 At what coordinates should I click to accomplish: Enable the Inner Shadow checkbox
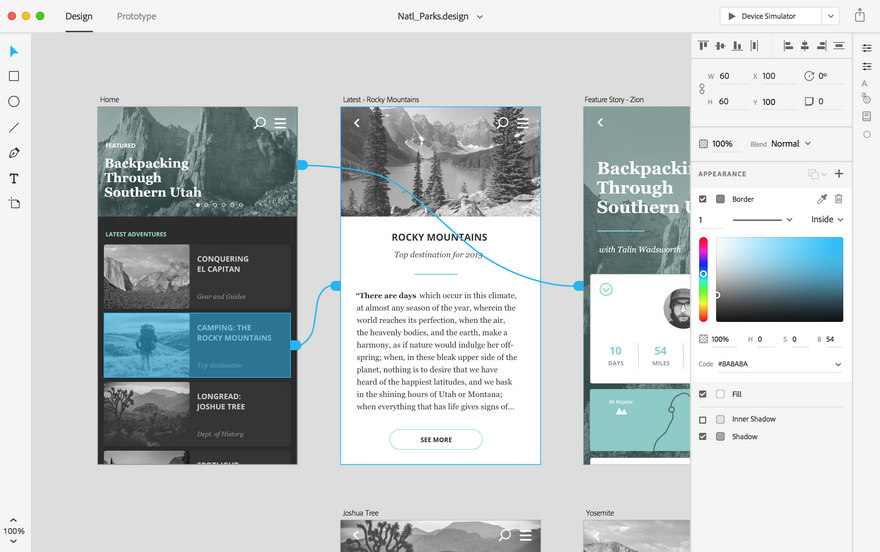point(703,420)
